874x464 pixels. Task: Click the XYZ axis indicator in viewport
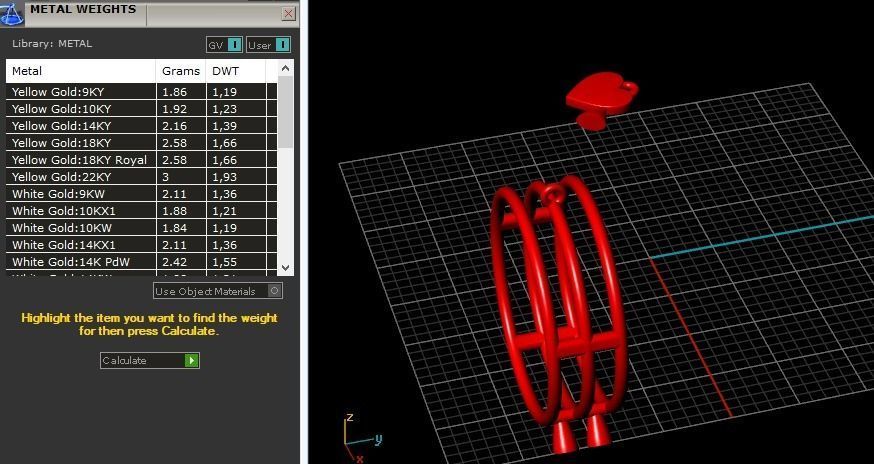361,439
